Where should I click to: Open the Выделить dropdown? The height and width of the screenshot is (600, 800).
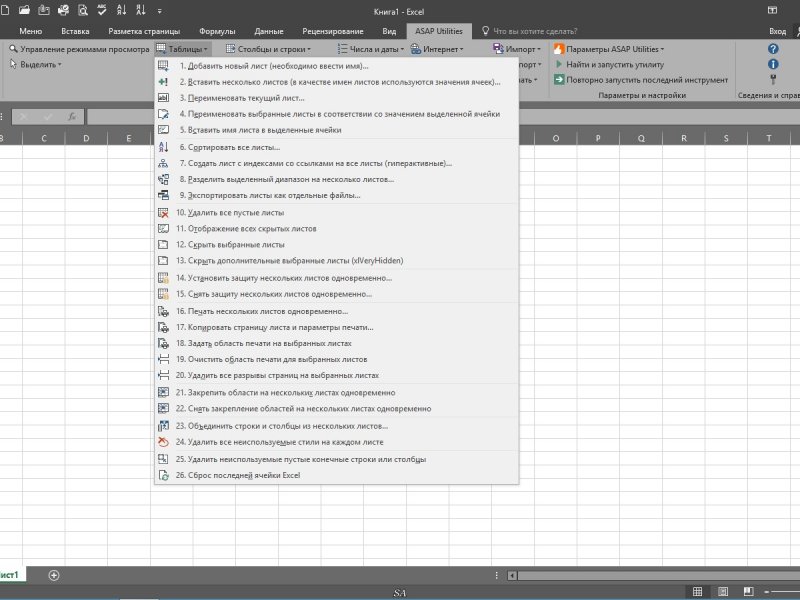35,64
